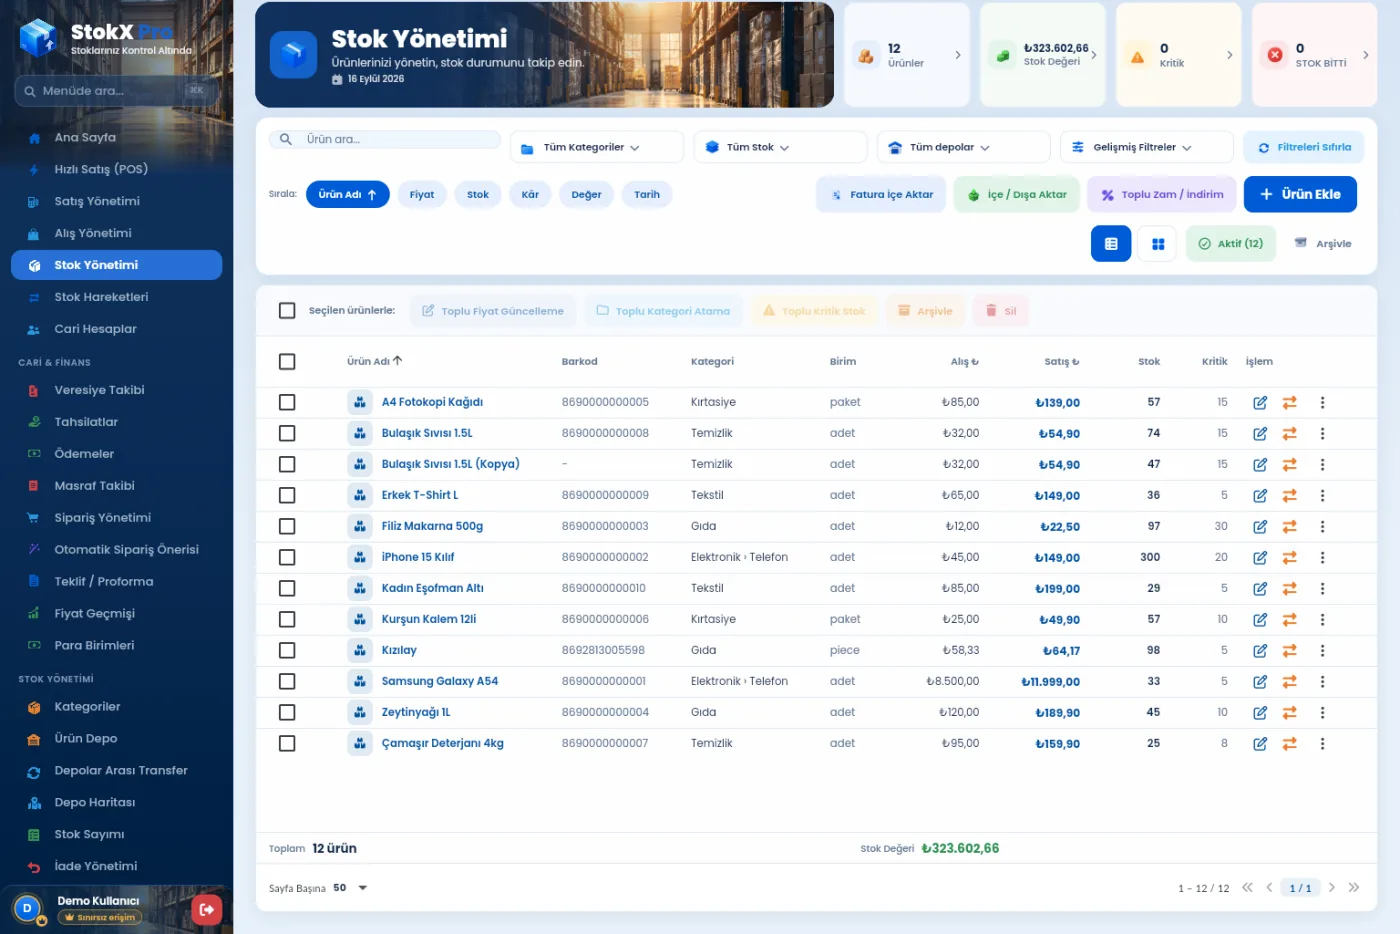
Task: Click Fatura İçe Aktar button
Action: [x=881, y=195]
